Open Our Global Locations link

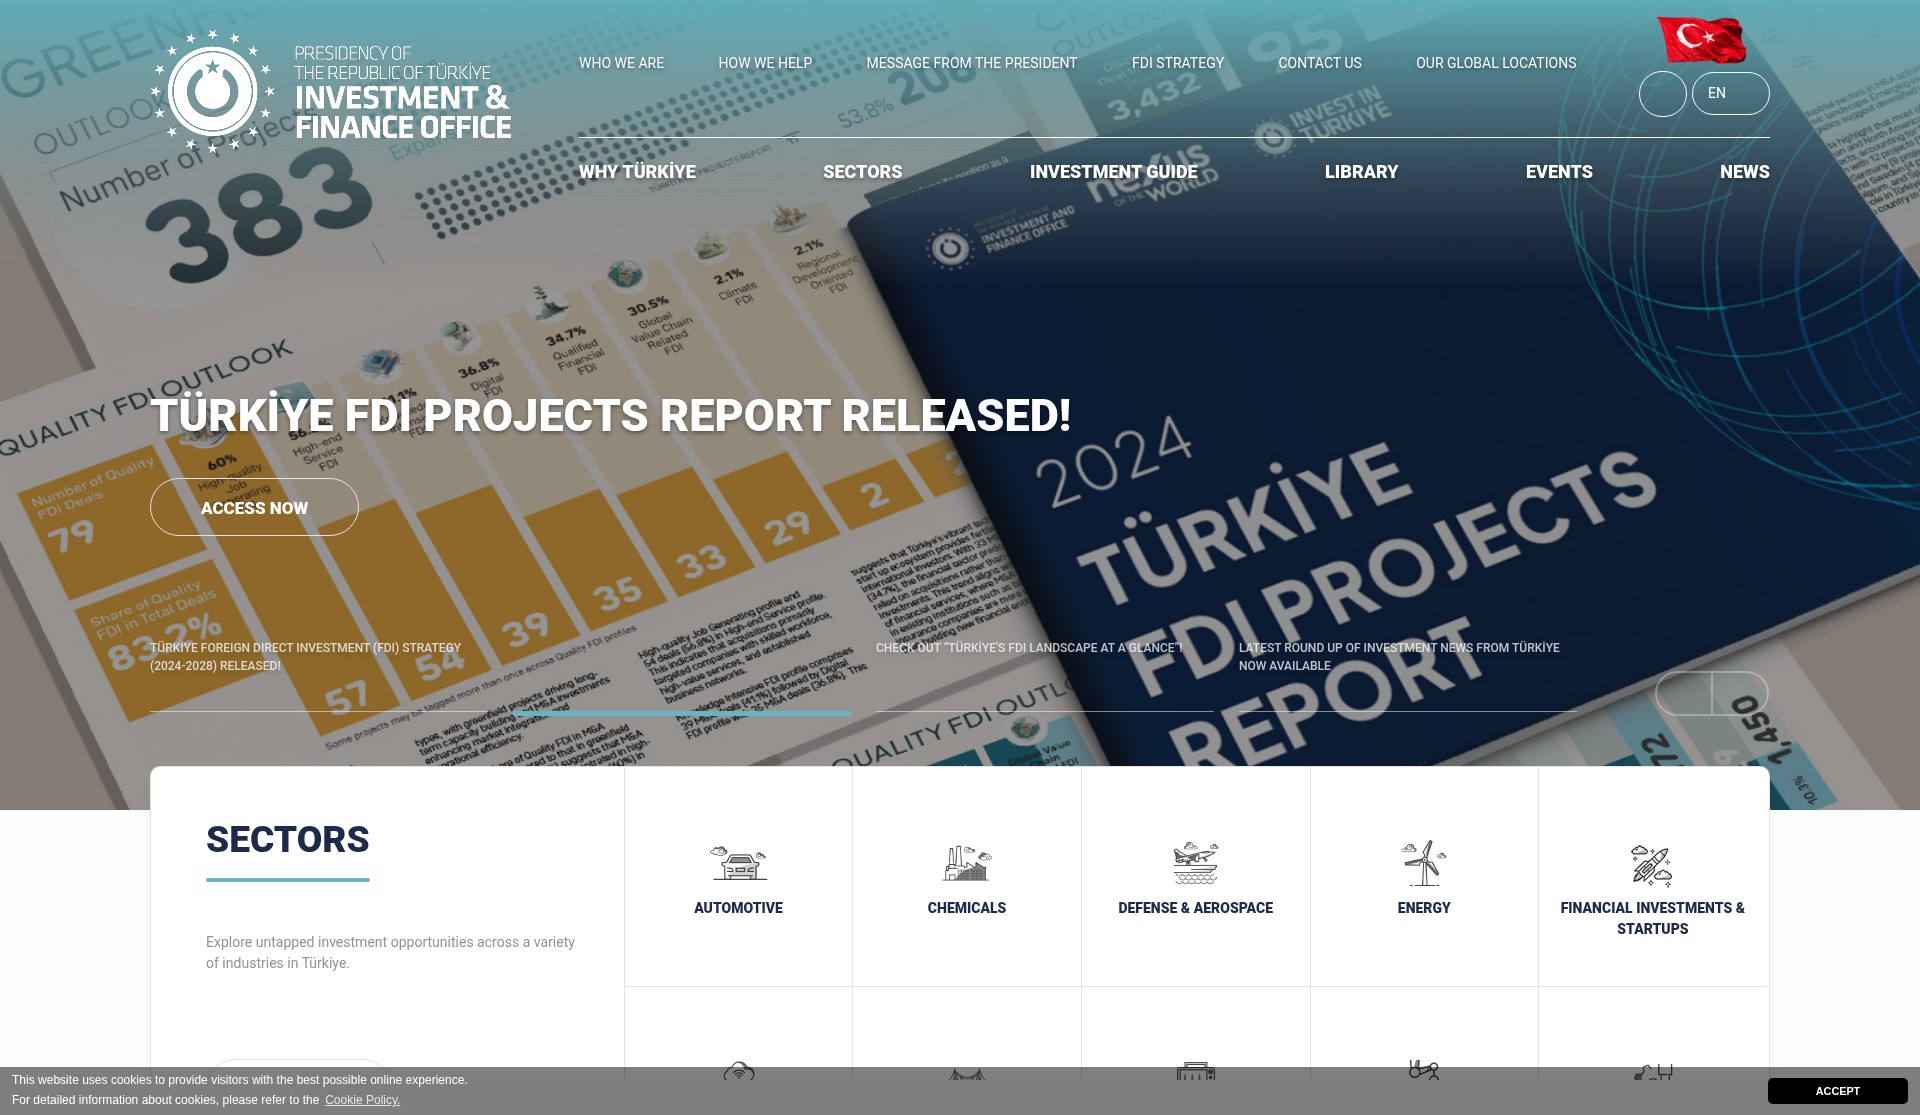coord(1496,63)
